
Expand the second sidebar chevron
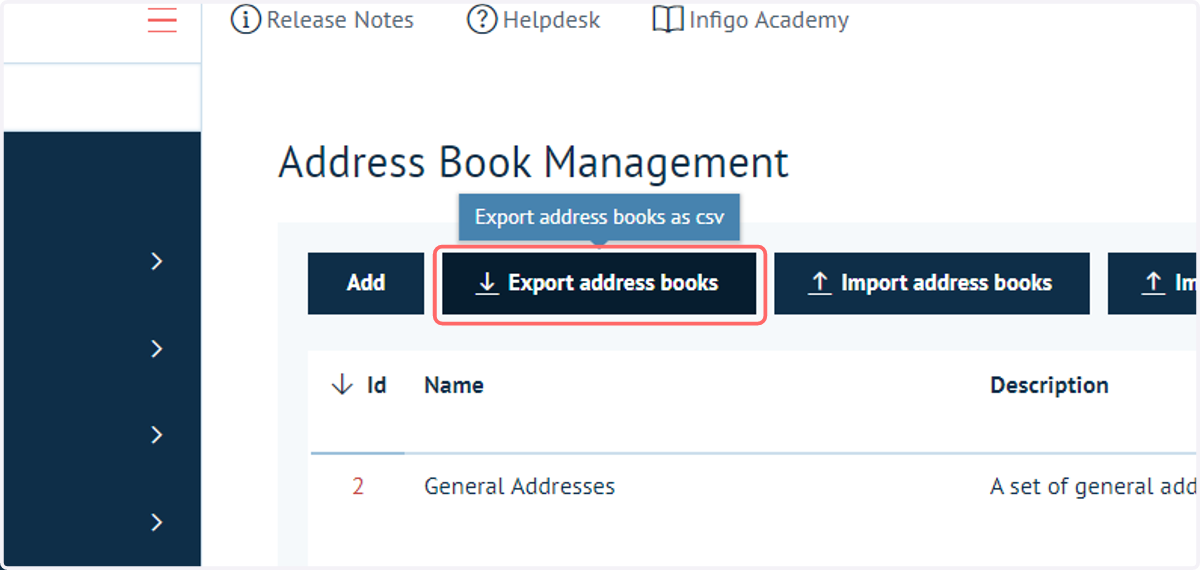pyautogui.click(x=156, y=348)
